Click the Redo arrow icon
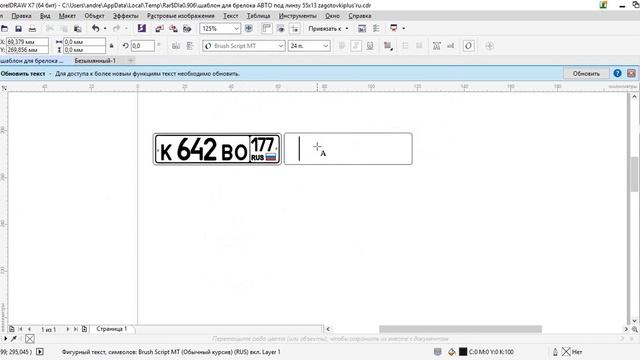 [116, 29]
